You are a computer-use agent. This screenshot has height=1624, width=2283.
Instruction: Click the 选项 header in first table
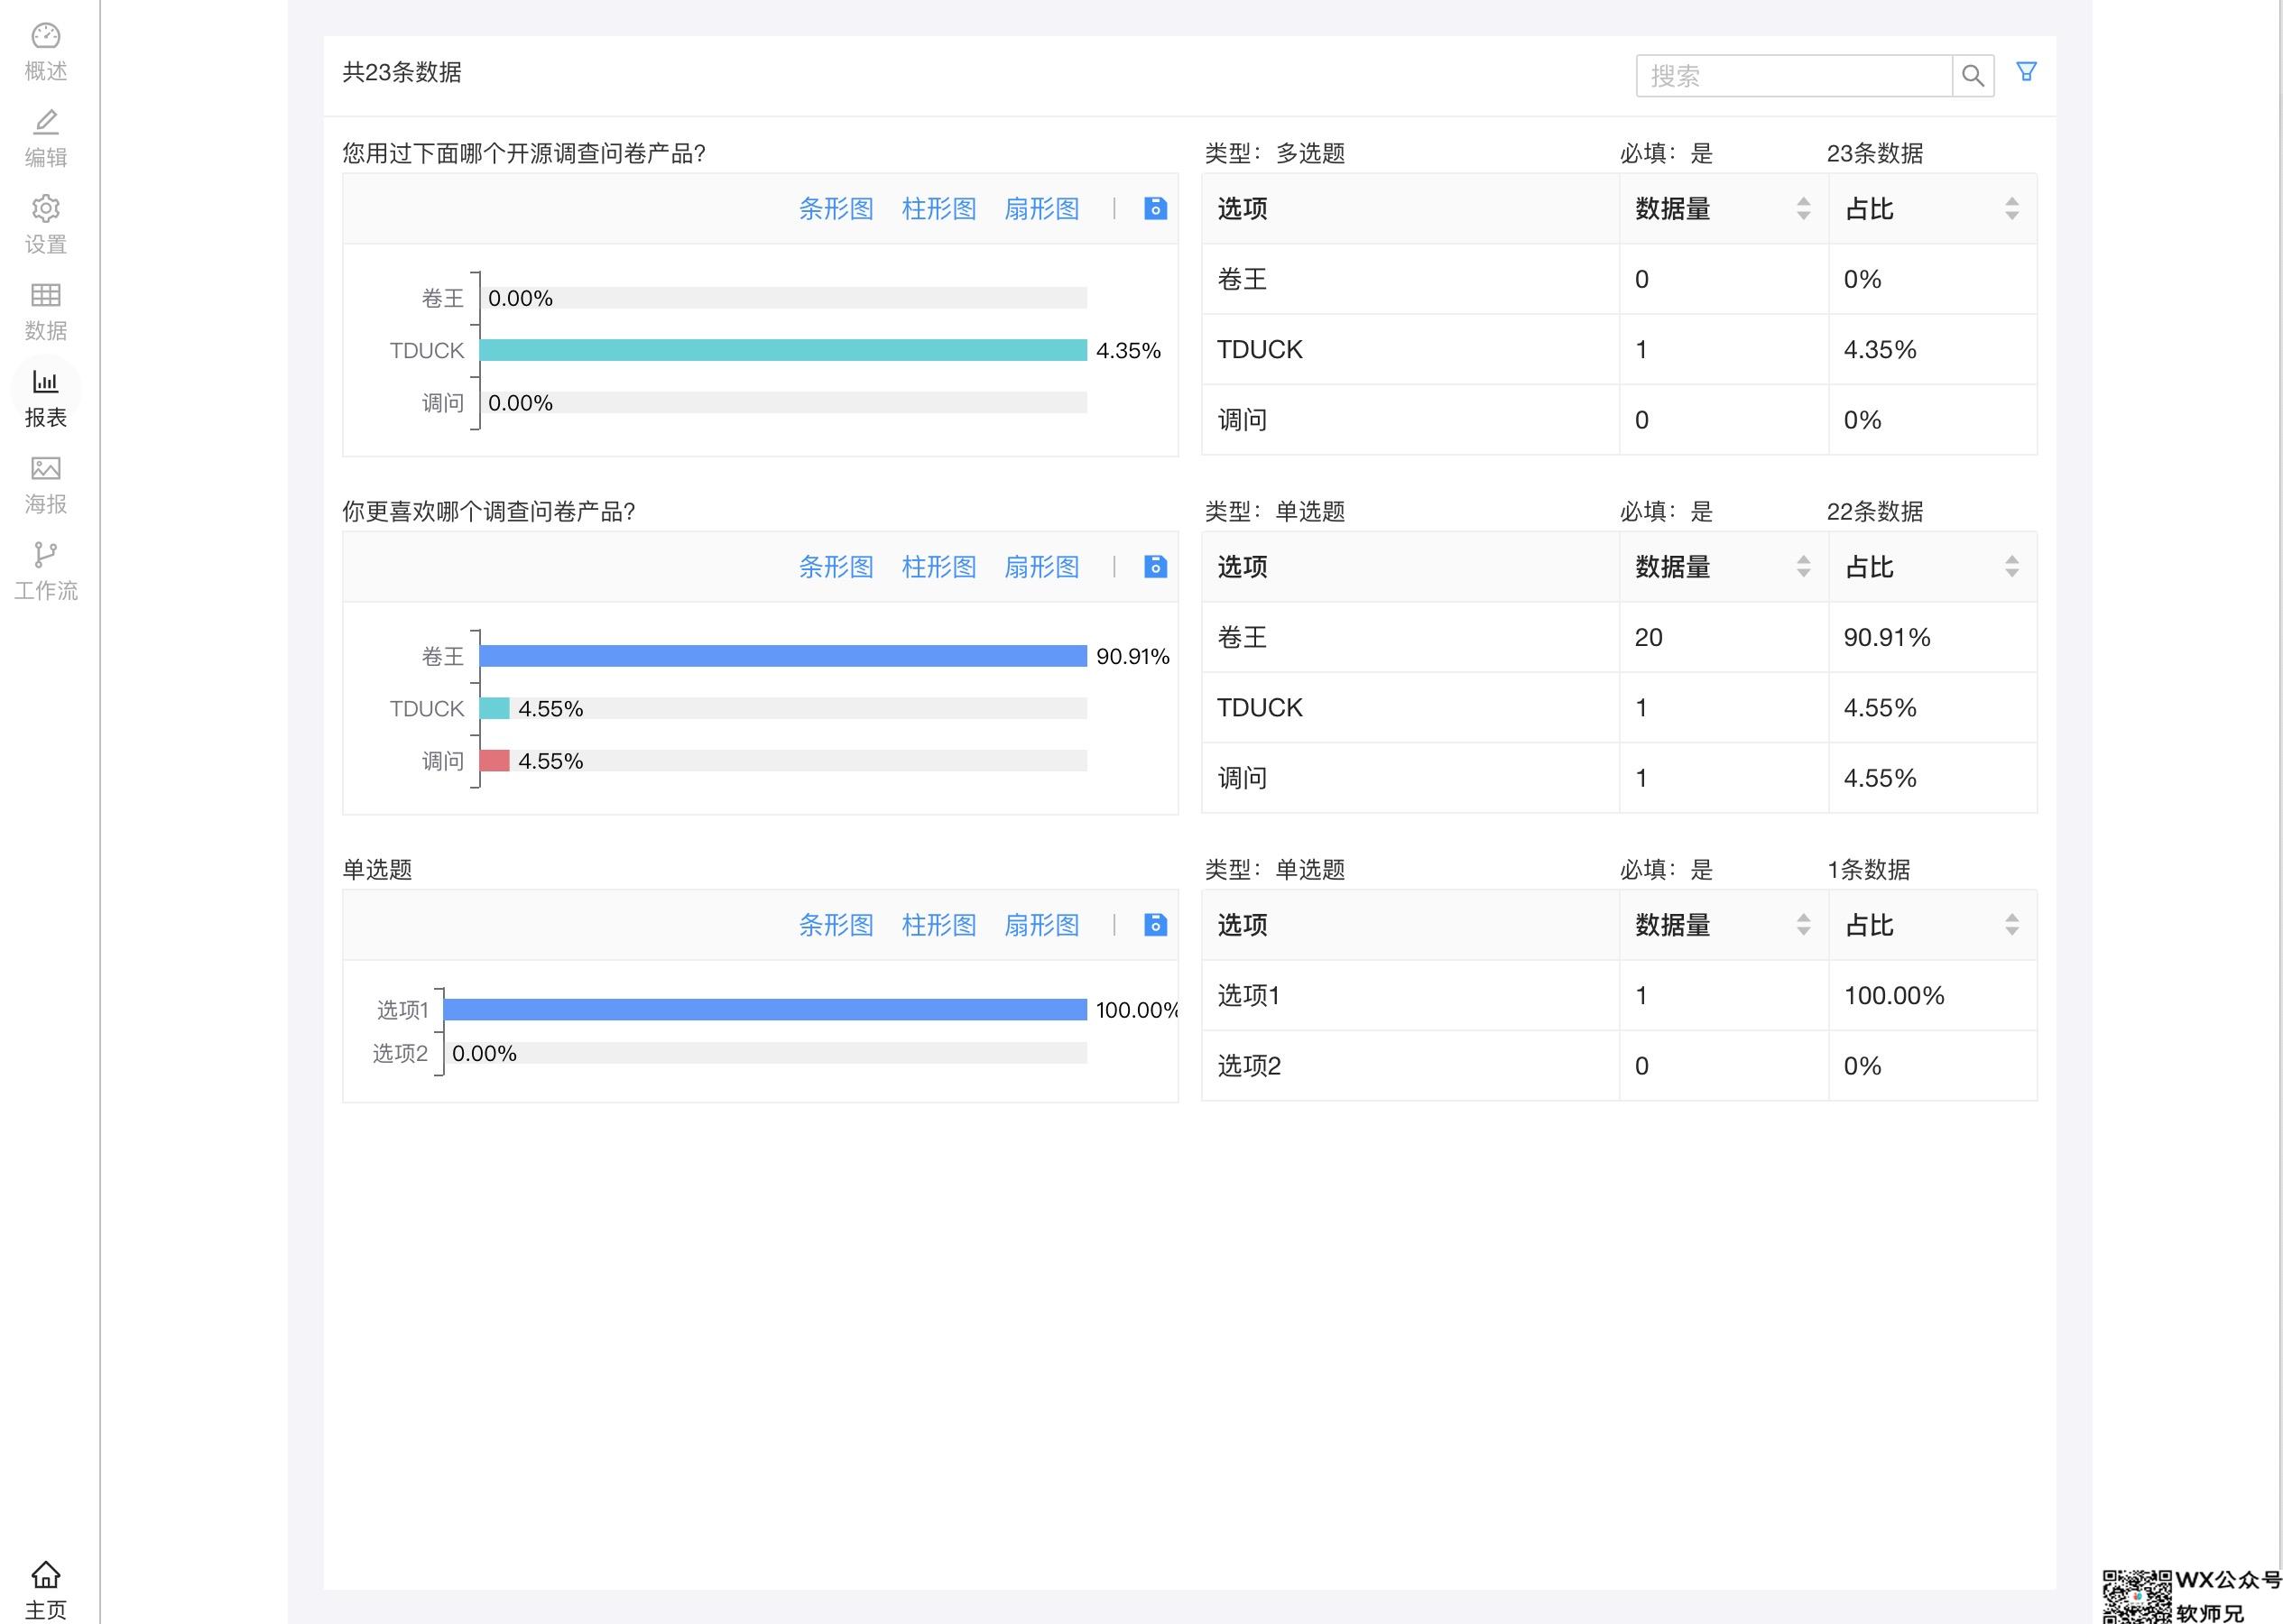[1410, 208]
